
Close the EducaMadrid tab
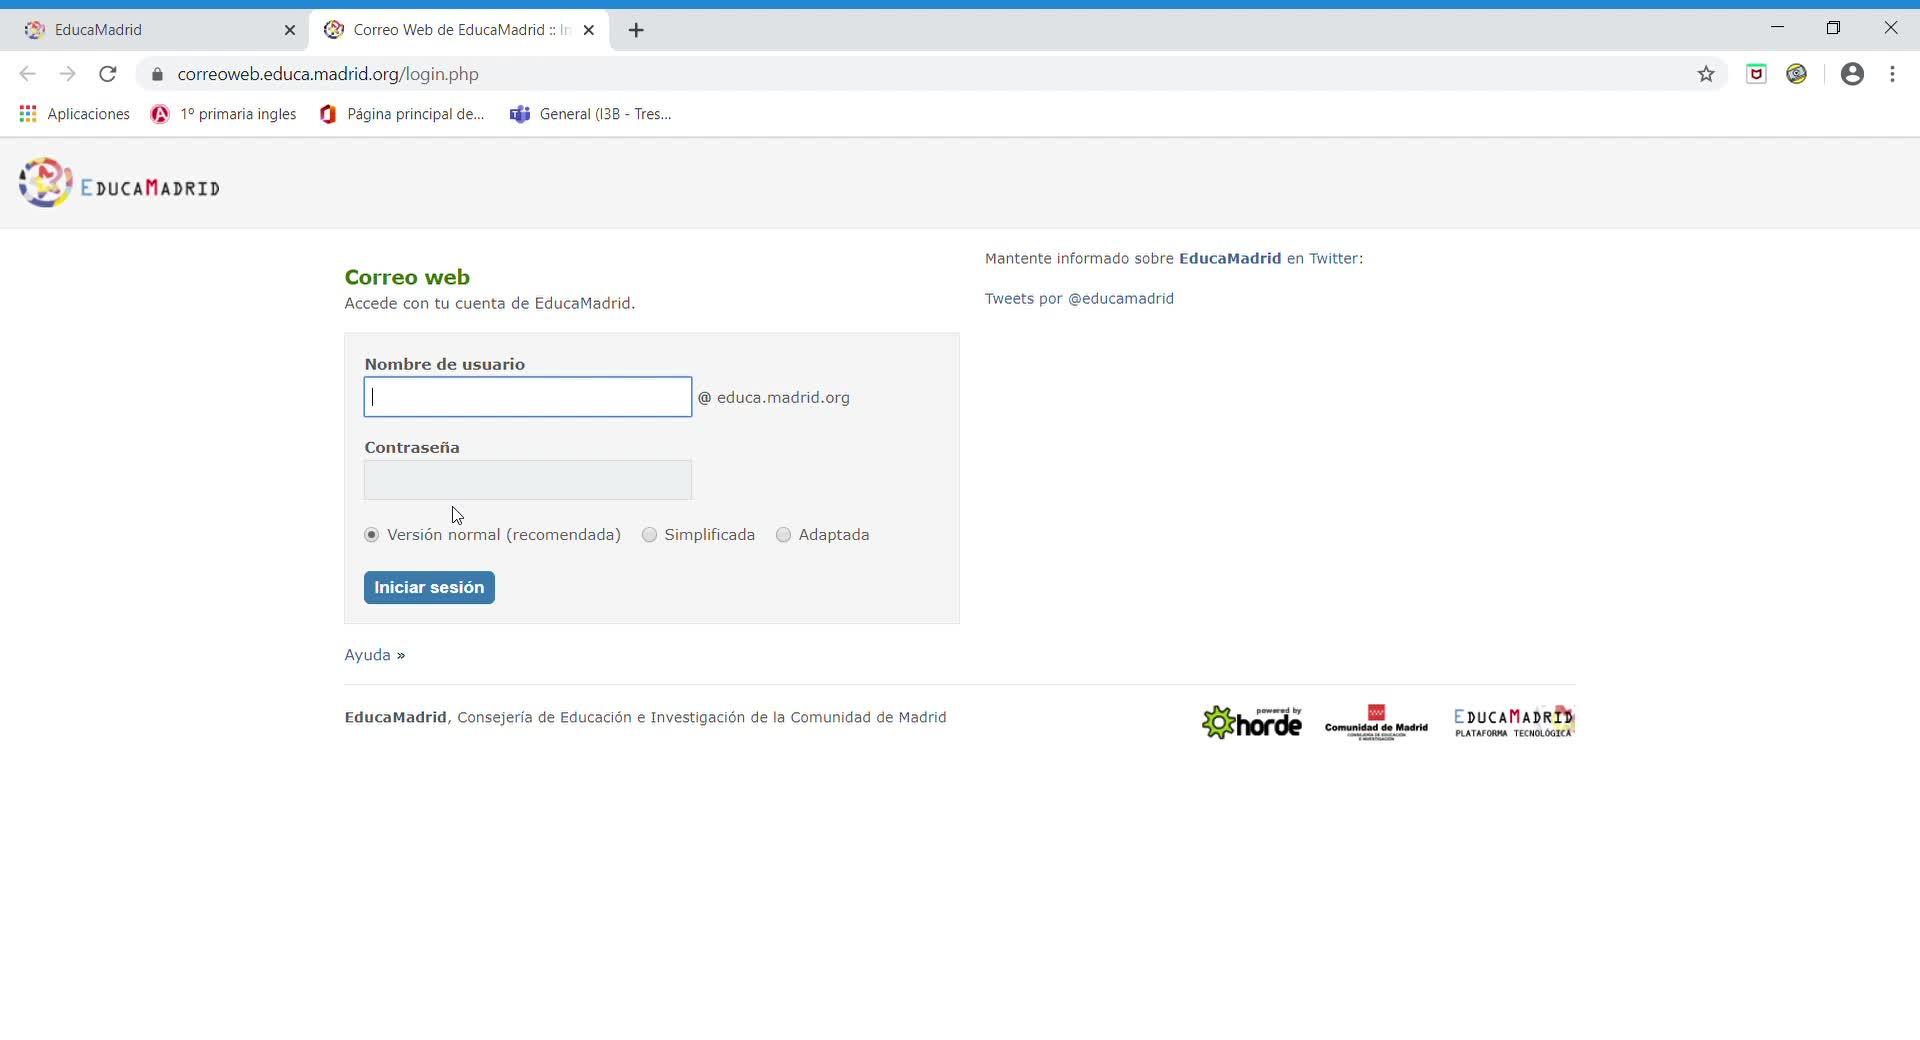coord(290,30)
